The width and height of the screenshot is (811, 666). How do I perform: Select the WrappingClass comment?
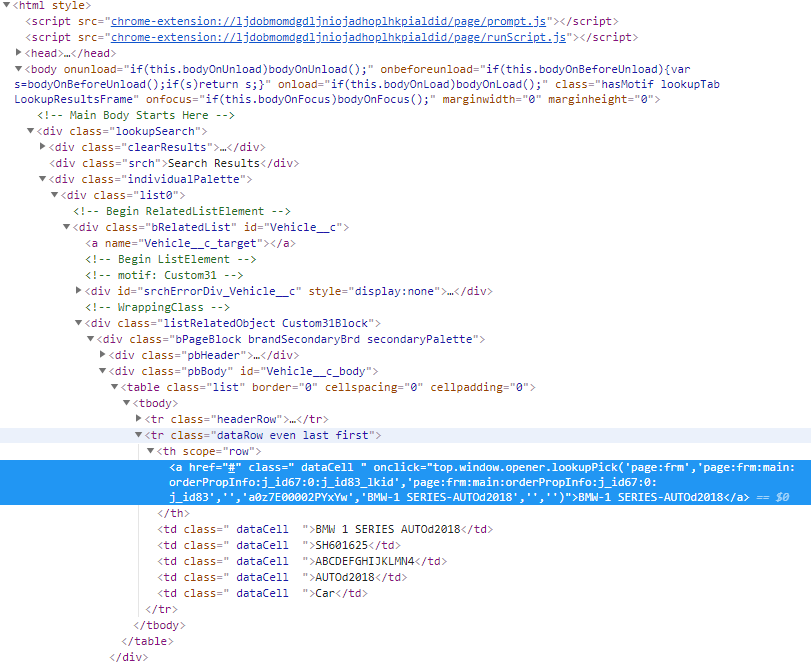(x=157, y=307)
